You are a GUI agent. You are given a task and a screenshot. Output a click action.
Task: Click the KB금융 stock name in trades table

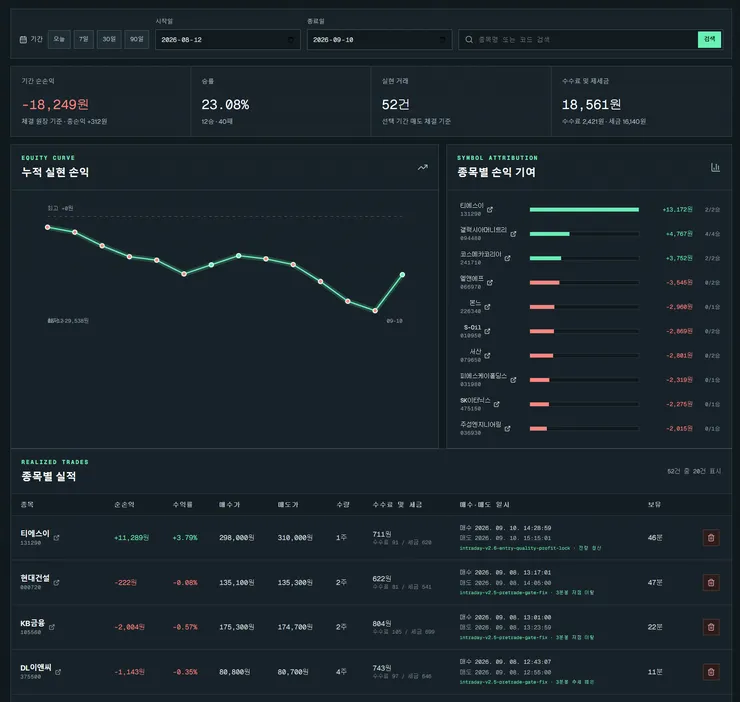[x=32, y=623]
